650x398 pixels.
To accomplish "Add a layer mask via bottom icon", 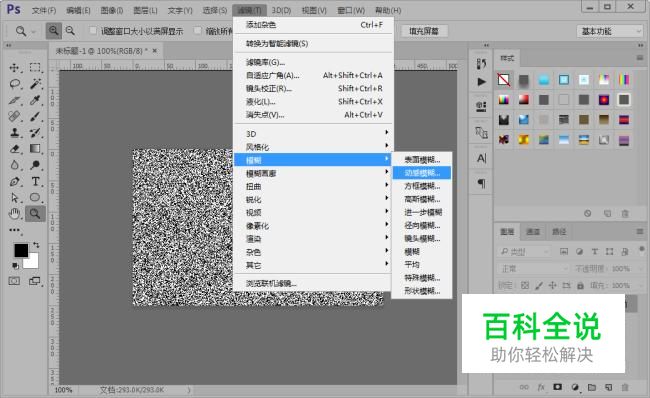I will click(x=558, y=387).
